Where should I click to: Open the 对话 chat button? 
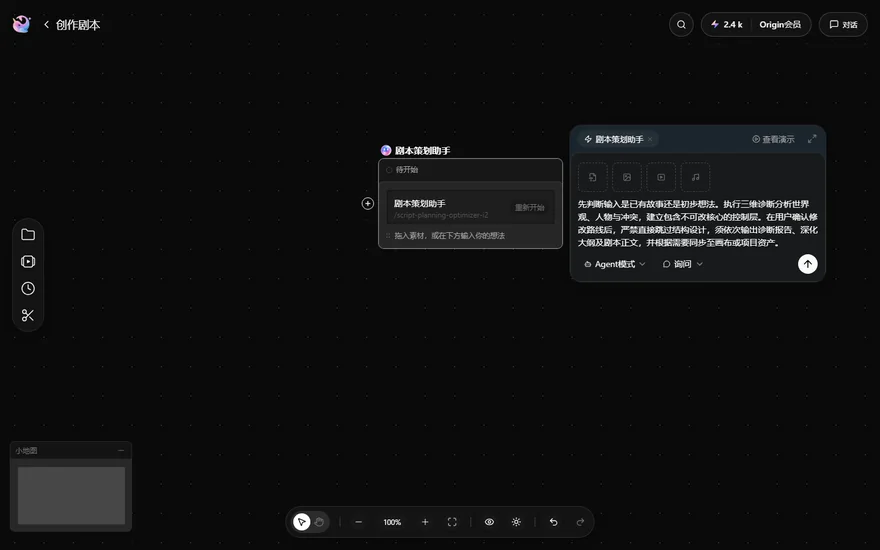(x=843, y=25)
